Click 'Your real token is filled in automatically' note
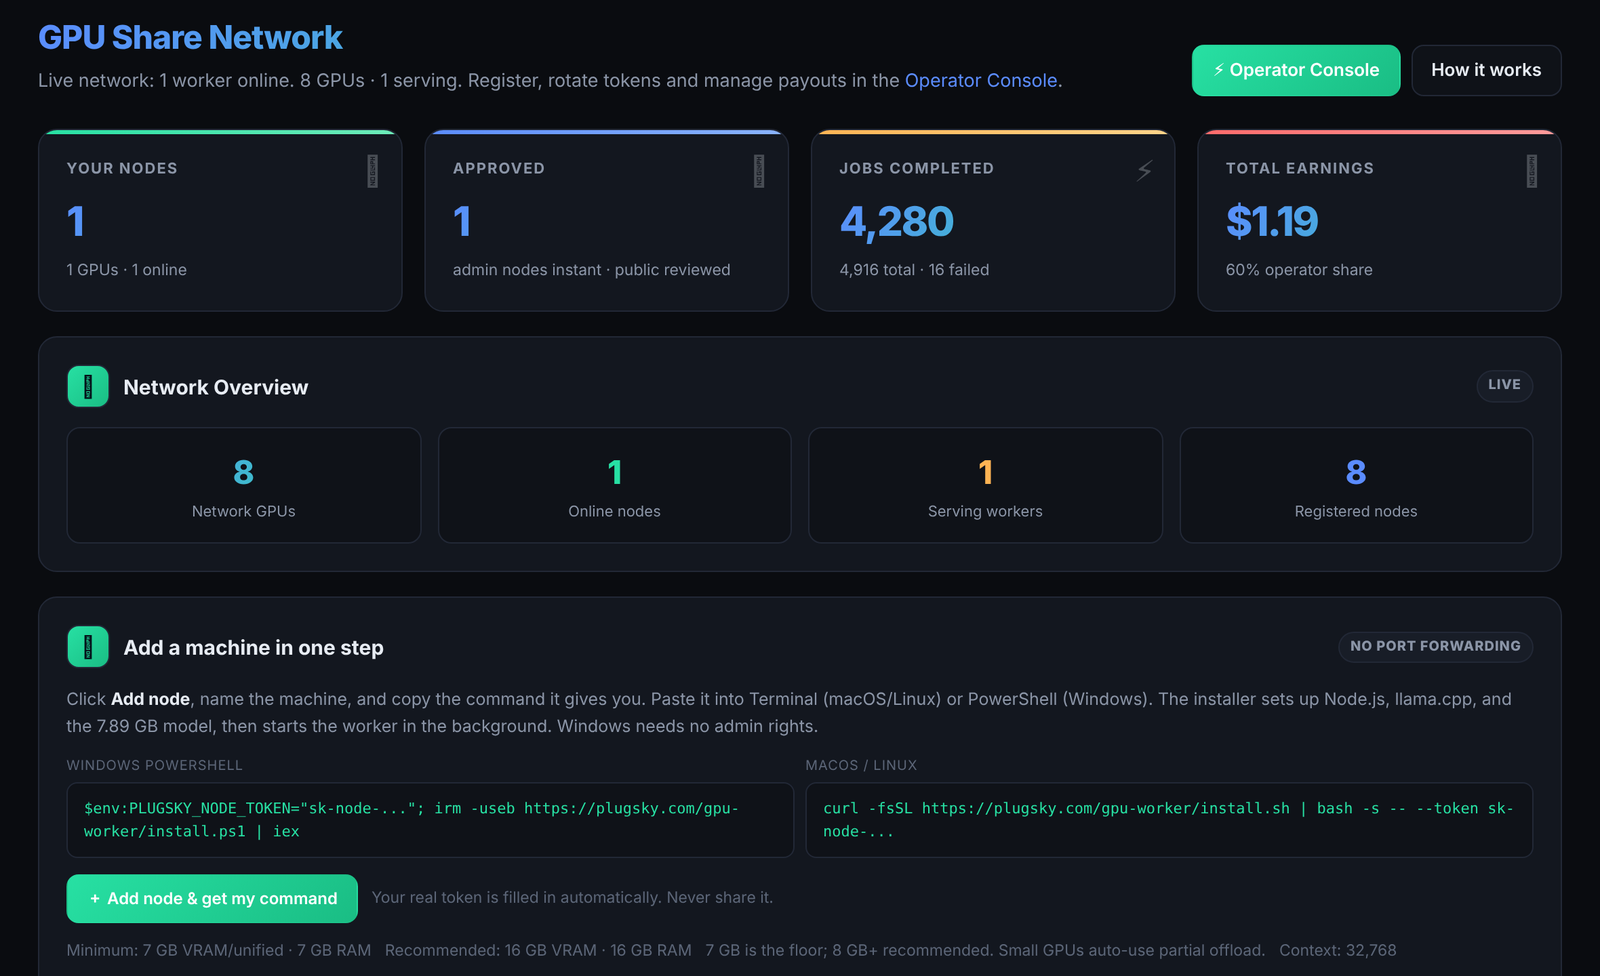This screenshot has height=976, width=1600. click(x=572, y=898)
